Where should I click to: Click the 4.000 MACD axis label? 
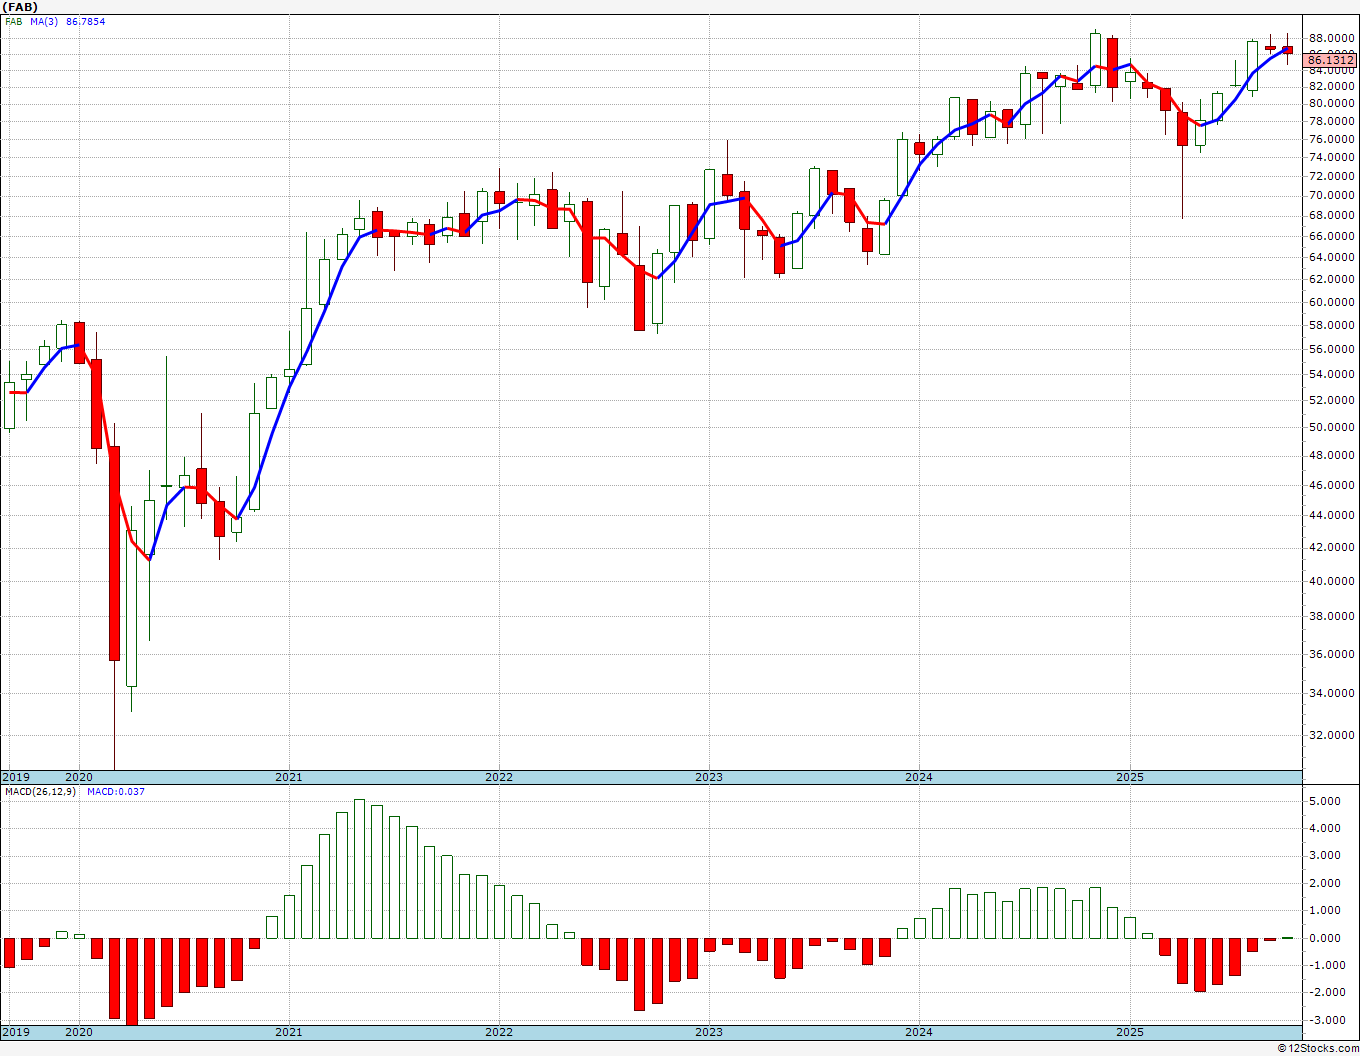pyautogui.click(x=1324, y=828)
